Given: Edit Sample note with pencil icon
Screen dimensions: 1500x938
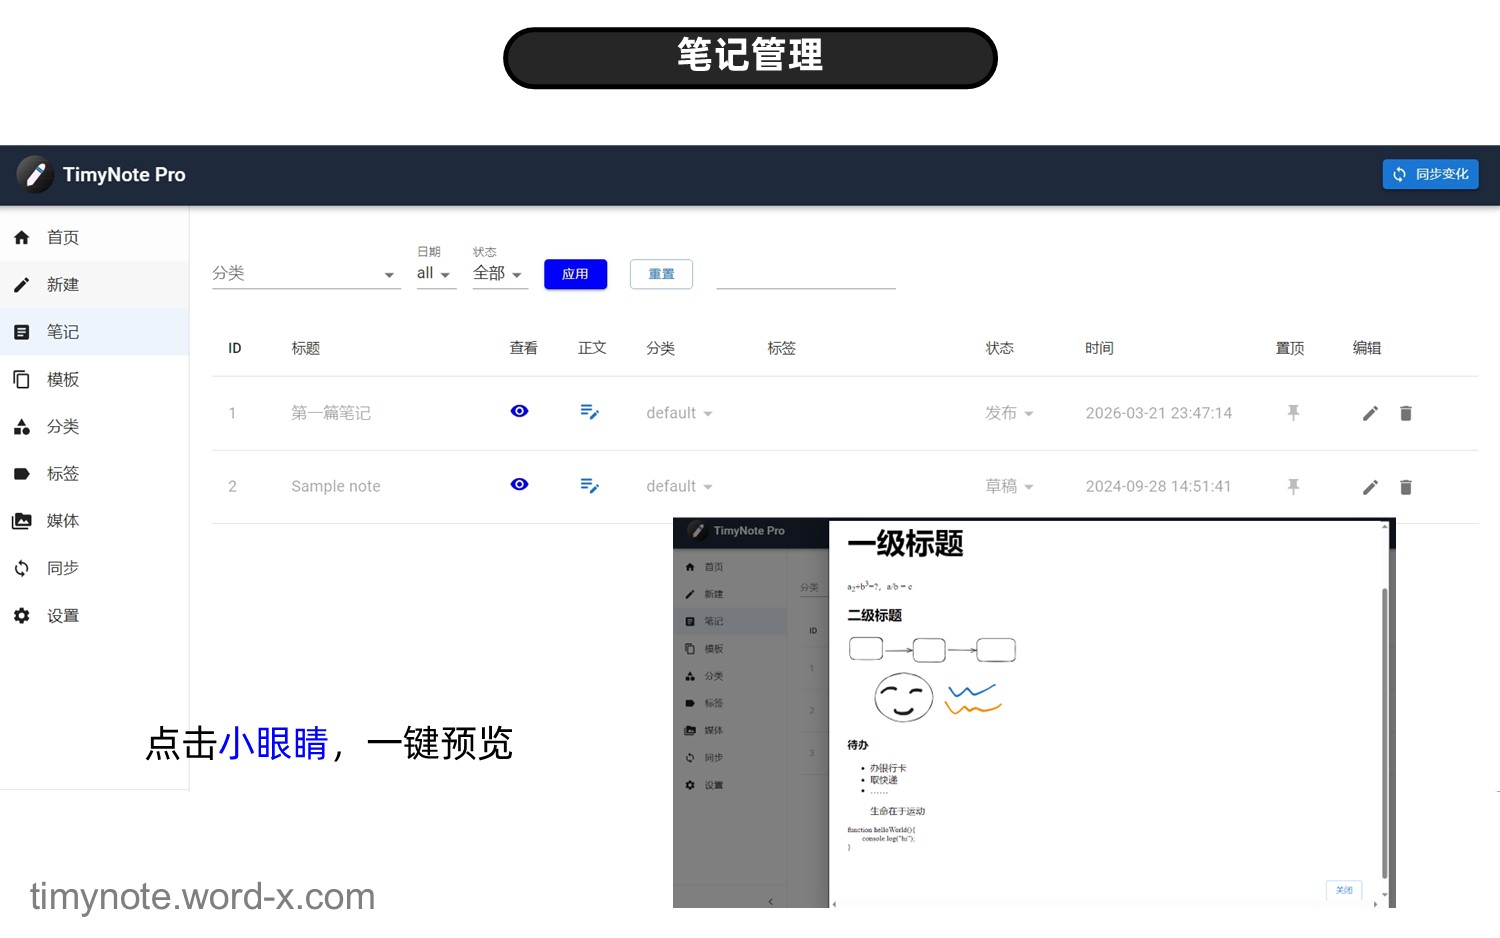Looking at the screenshot, I should coord(1370,487).
